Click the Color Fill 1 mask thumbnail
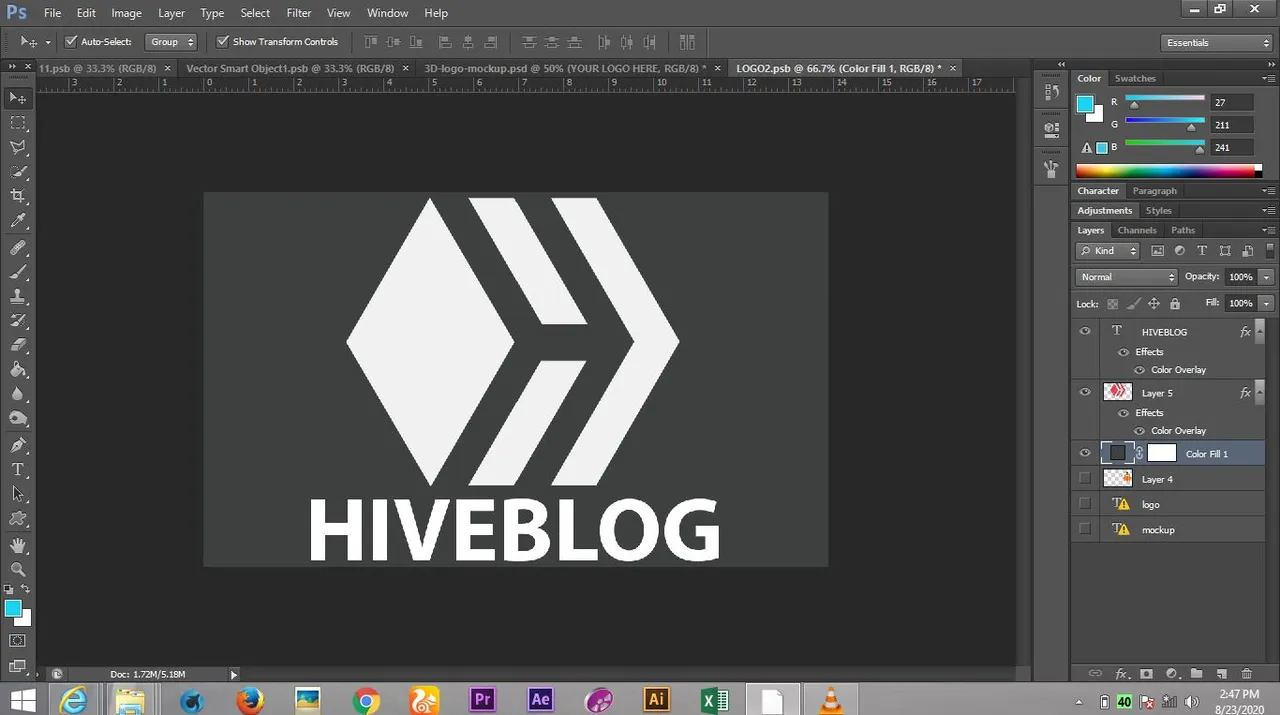1280x715 pixels. [x=1161, y=453]
